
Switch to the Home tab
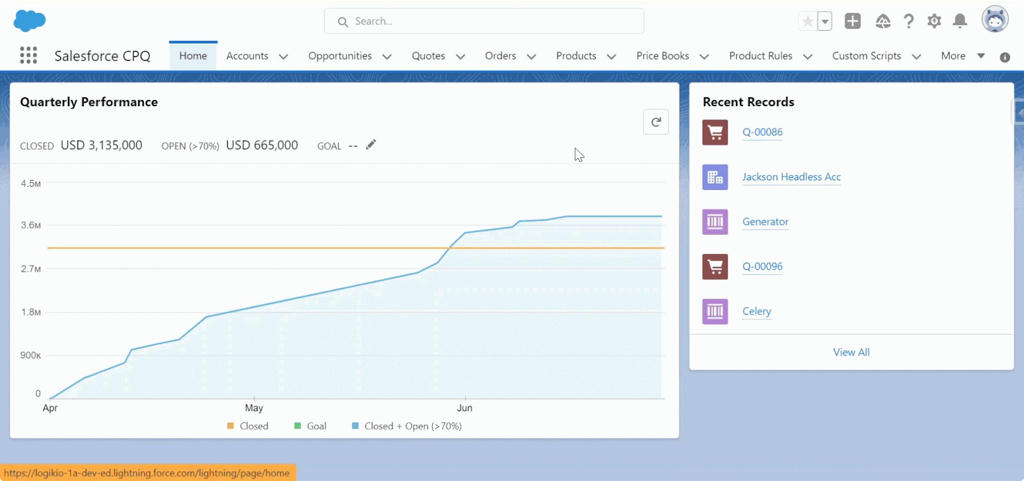click(193, 56)
